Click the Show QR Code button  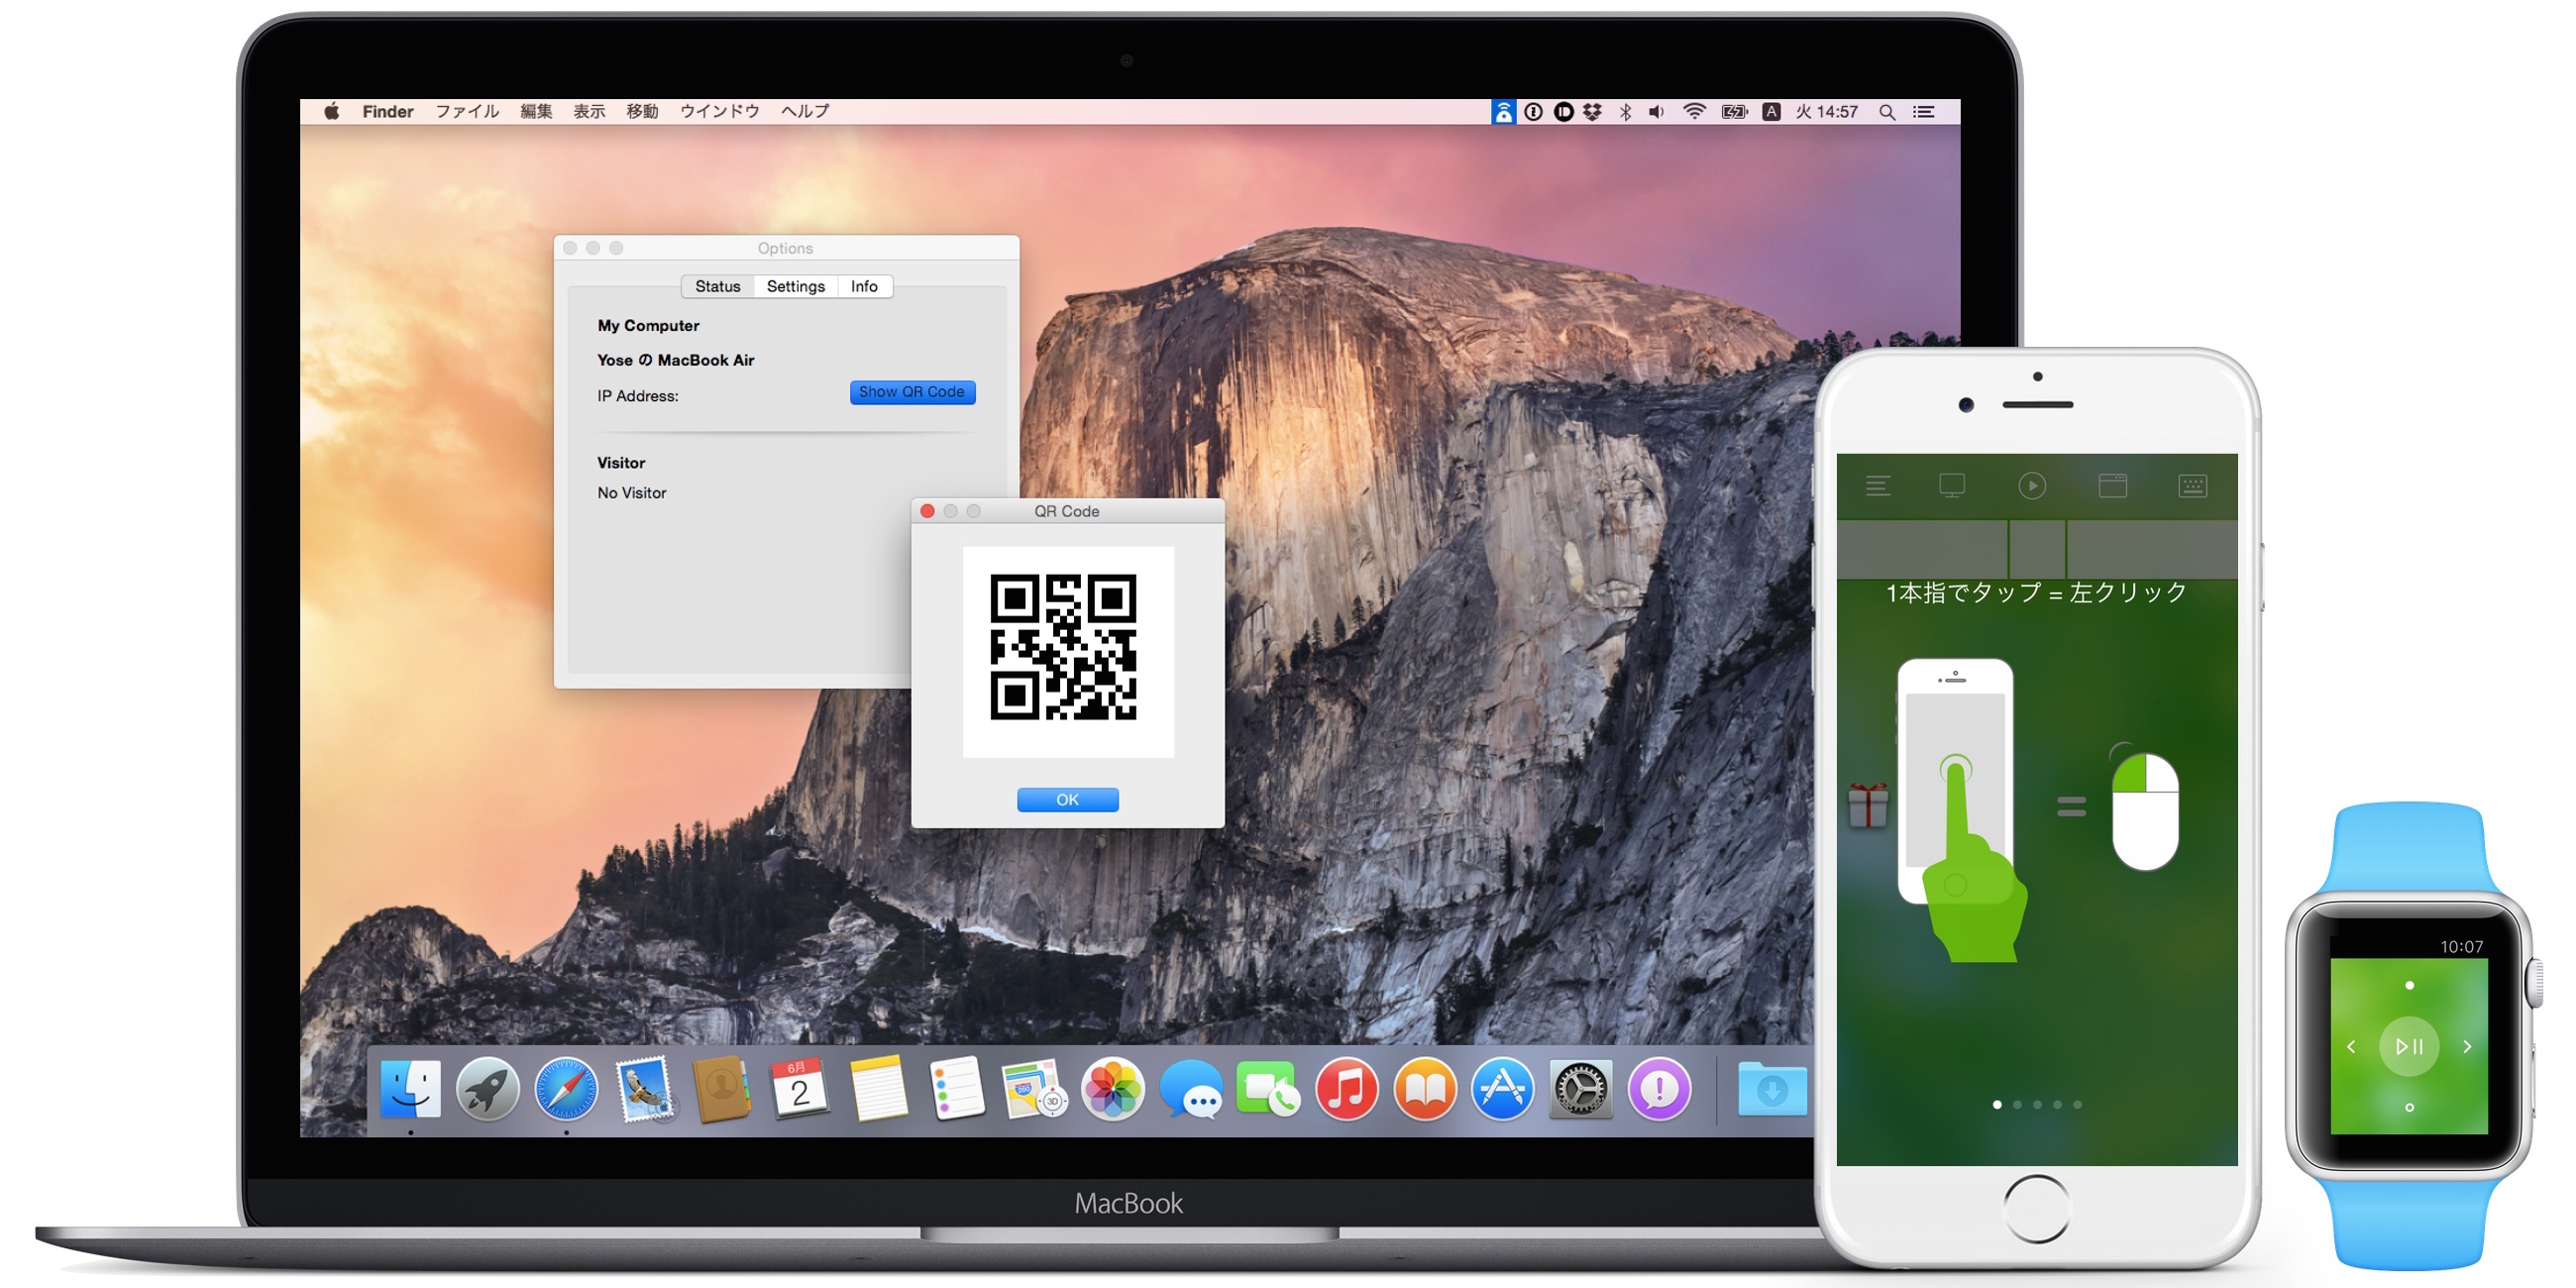(x=912, y=392)
